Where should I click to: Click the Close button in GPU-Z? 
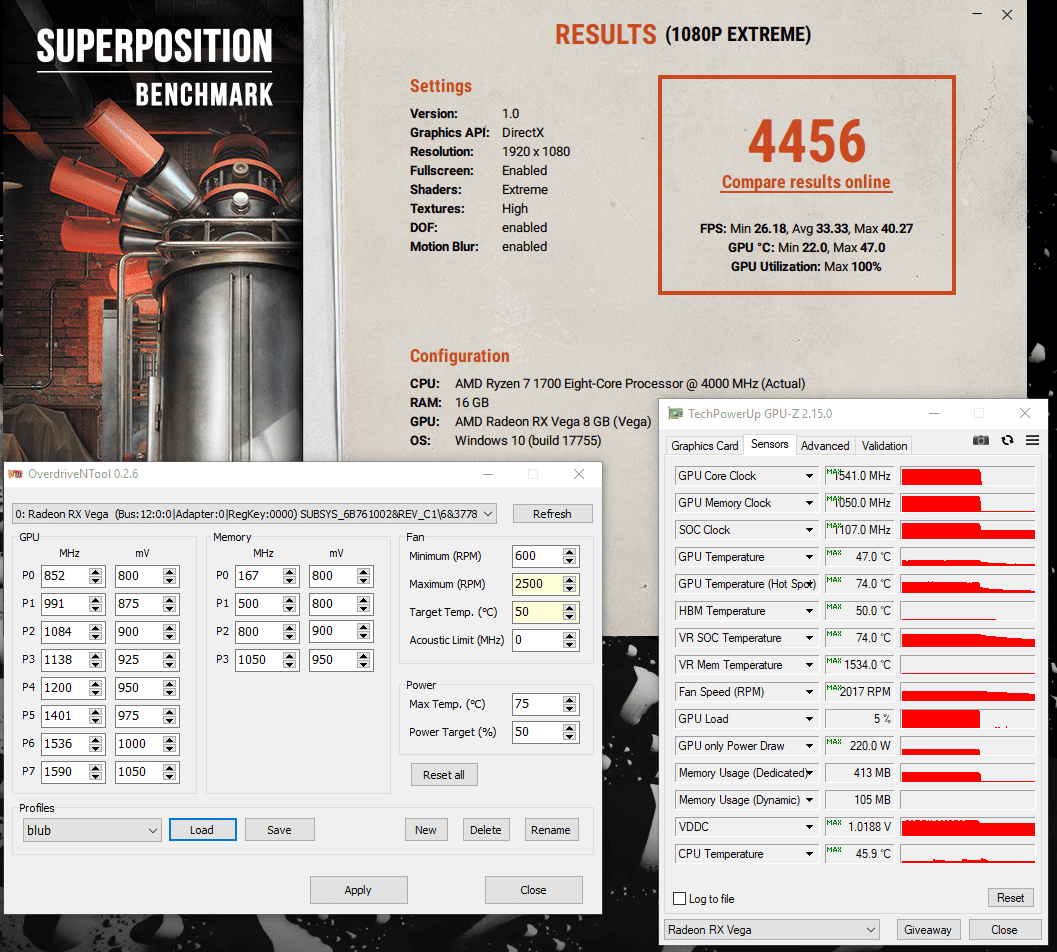pos(1004,930)
